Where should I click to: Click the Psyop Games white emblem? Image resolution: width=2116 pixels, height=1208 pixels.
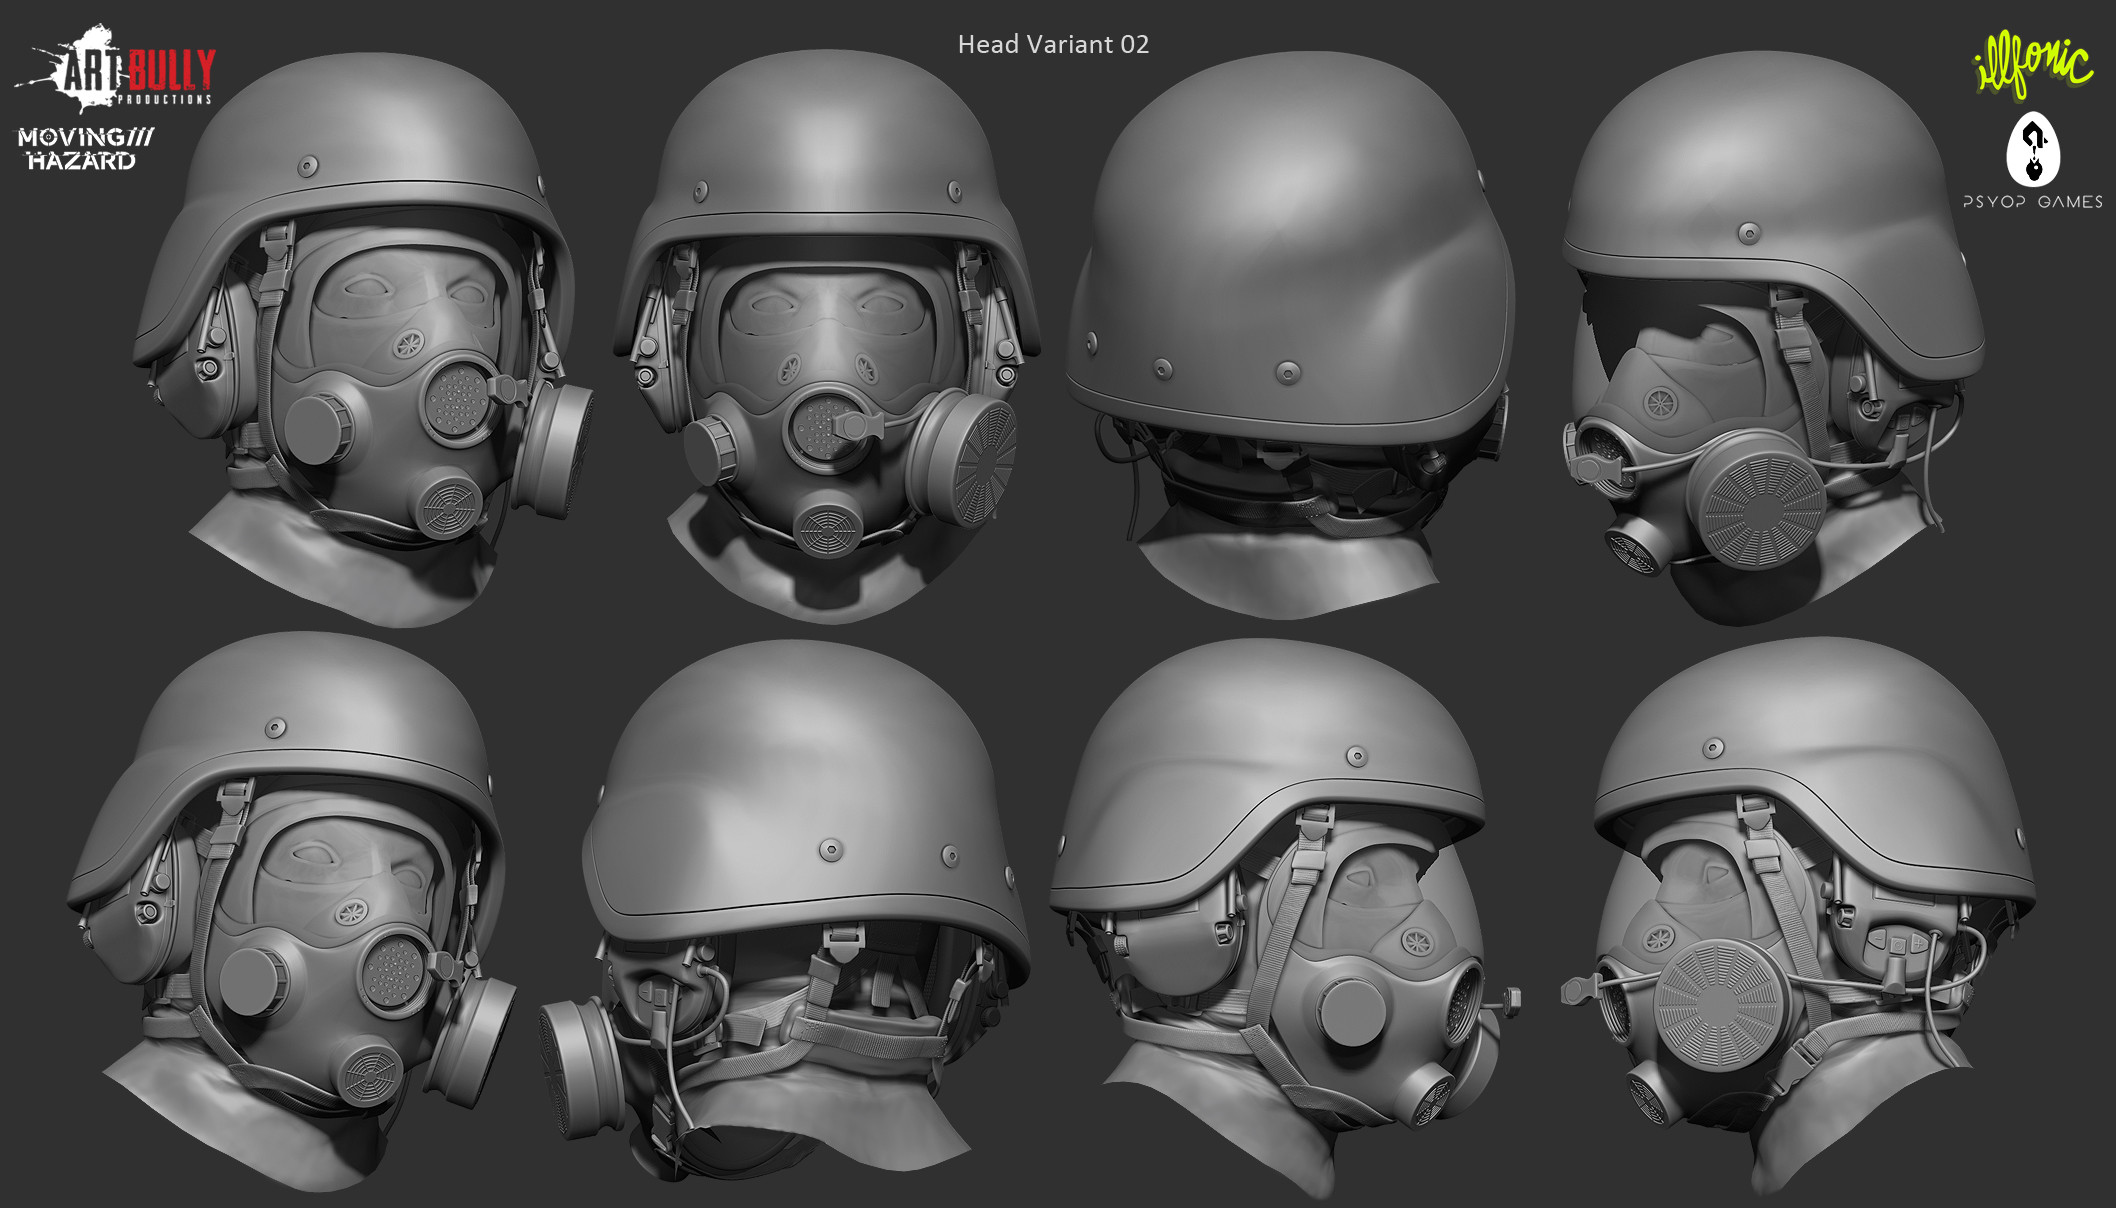pos(2033,149)
